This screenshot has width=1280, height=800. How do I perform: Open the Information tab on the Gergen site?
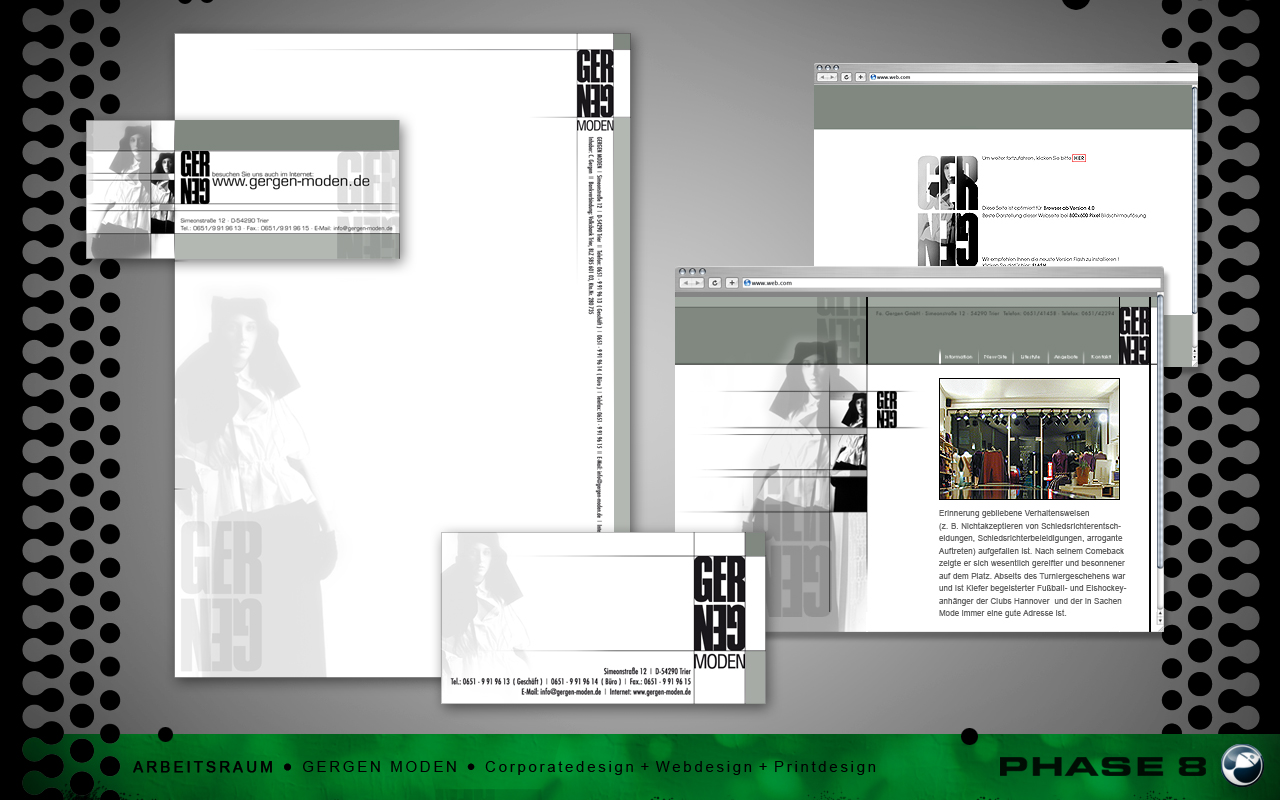pos(959,357)
